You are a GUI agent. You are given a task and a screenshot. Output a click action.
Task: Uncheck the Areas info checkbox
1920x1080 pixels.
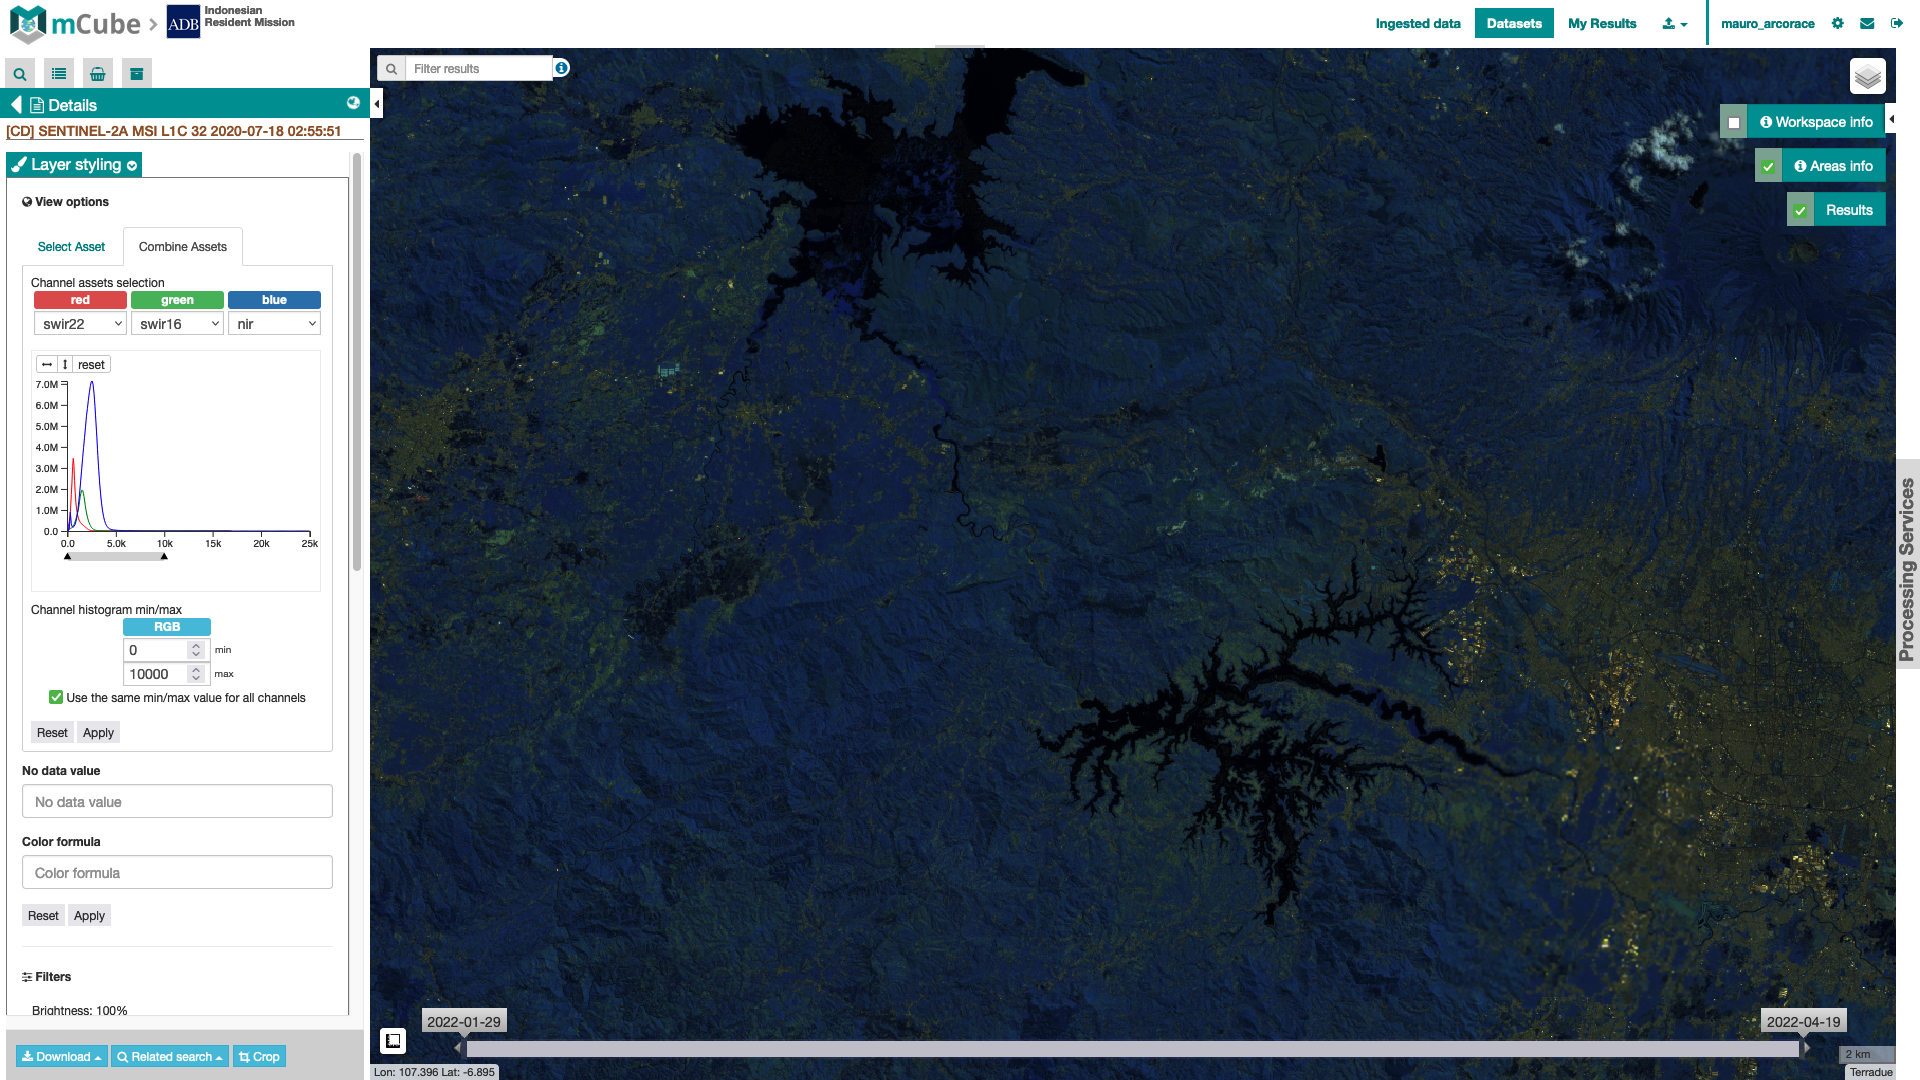coord(1768,167)
